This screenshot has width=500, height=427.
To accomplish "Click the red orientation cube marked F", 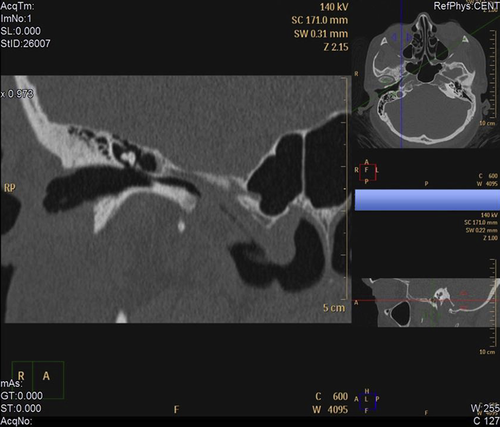I will tap(368, 172).
